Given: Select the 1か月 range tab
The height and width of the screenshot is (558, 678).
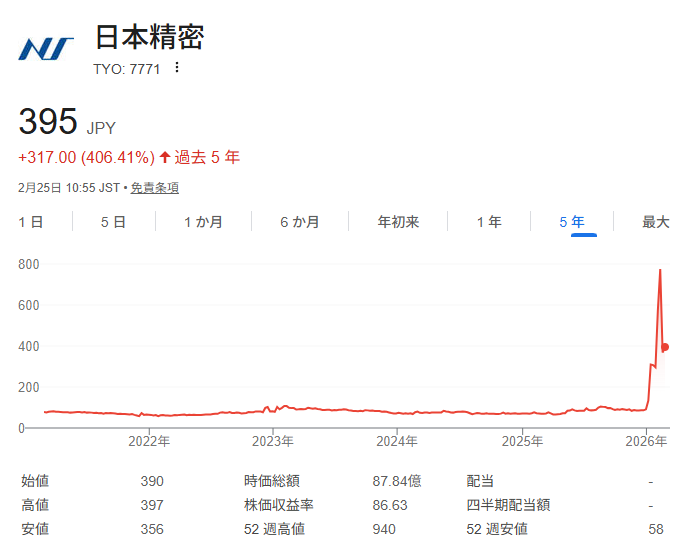Looking at the screenshot, I should pyautogui.click(x=203, y=222).
